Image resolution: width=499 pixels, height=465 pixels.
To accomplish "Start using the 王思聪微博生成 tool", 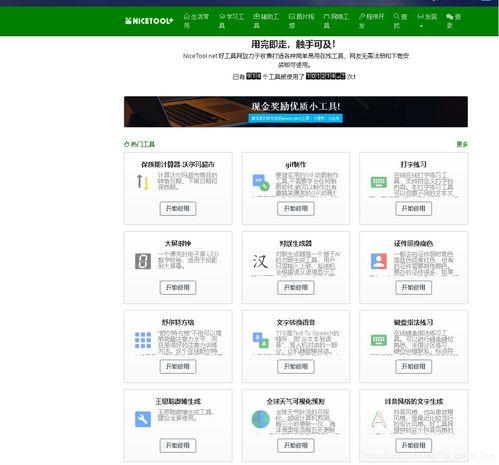I will tap(178, 445).
